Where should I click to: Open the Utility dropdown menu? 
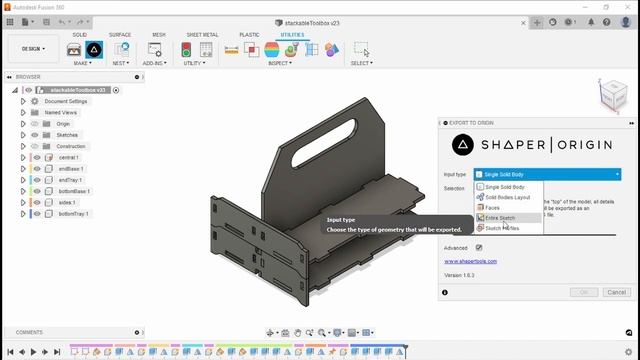(194, 63)
